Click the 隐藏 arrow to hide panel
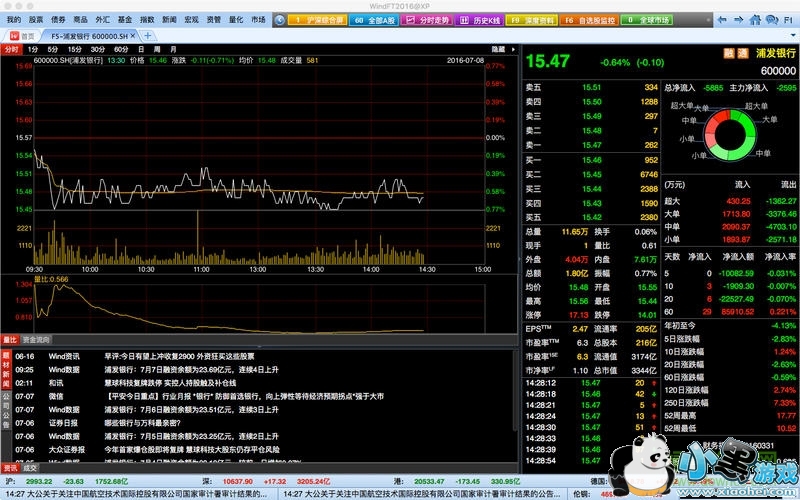800x500 pixels. click(x=513, y=49)
